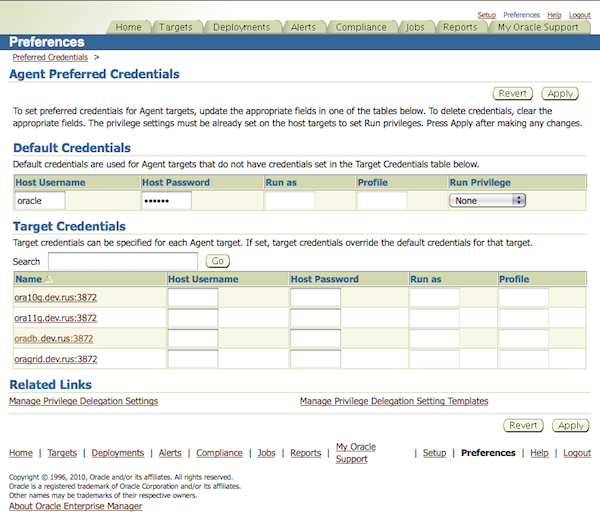This screenshot has width=600, height=517.
Task: Click Logout in the top header
Action: click(579, 15)
